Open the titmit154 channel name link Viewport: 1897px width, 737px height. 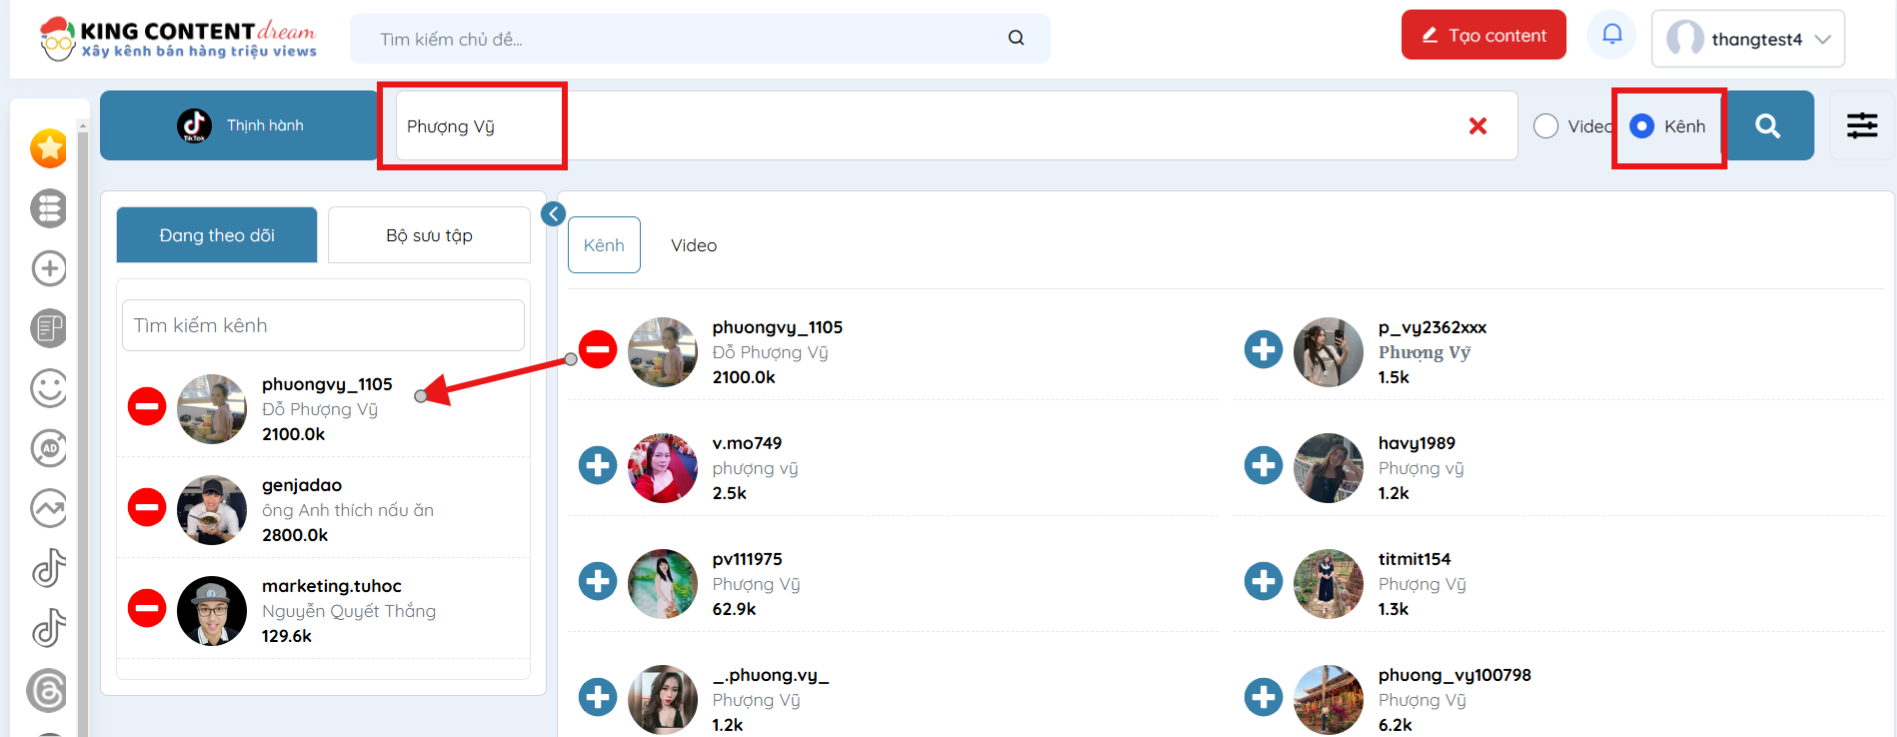(1414, 559)
